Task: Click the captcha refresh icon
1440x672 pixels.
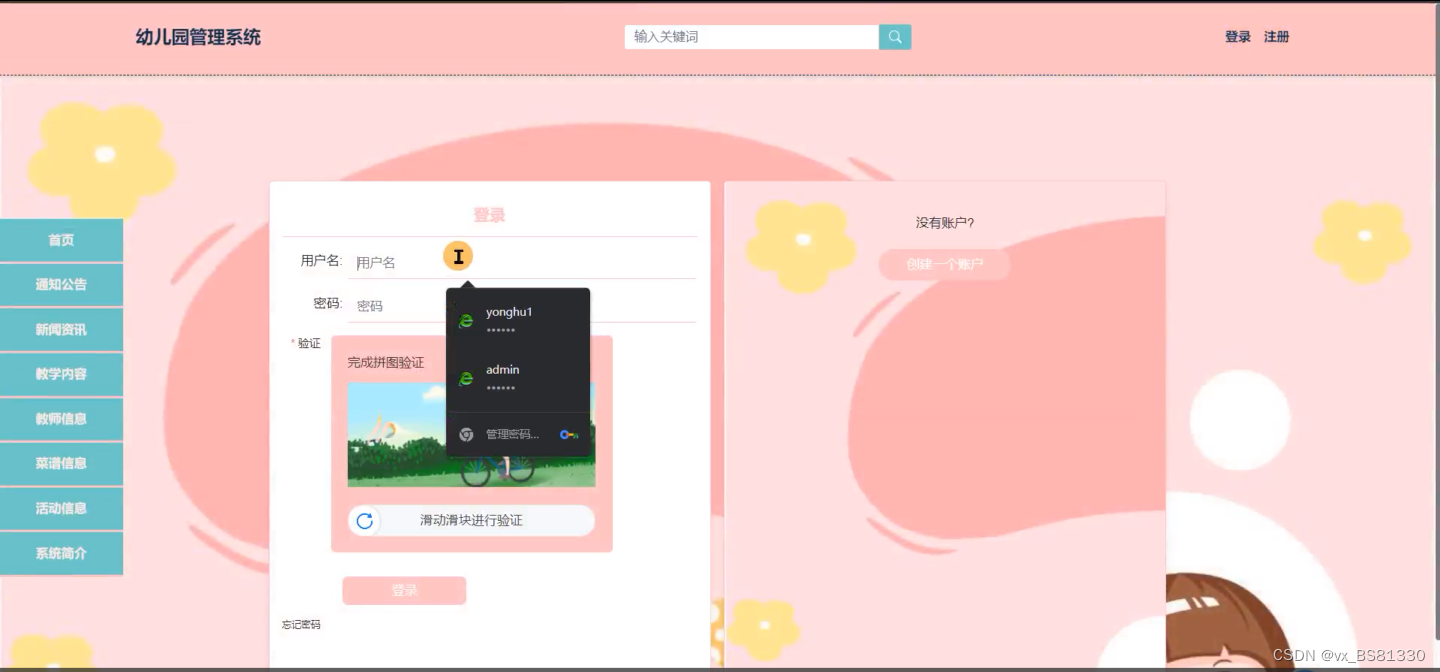Action: [365, 520]
